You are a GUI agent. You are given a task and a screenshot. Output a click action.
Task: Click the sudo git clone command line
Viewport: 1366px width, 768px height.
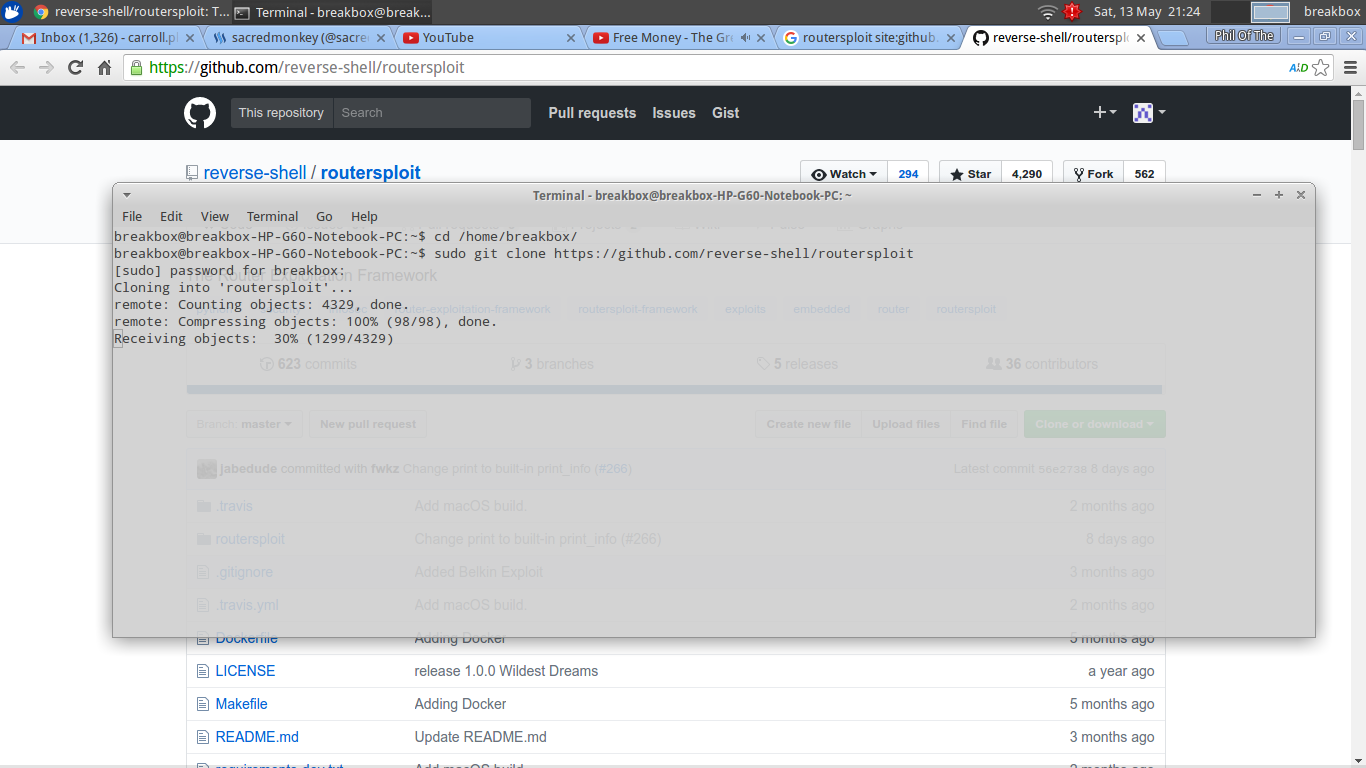[x=514, y=254]
